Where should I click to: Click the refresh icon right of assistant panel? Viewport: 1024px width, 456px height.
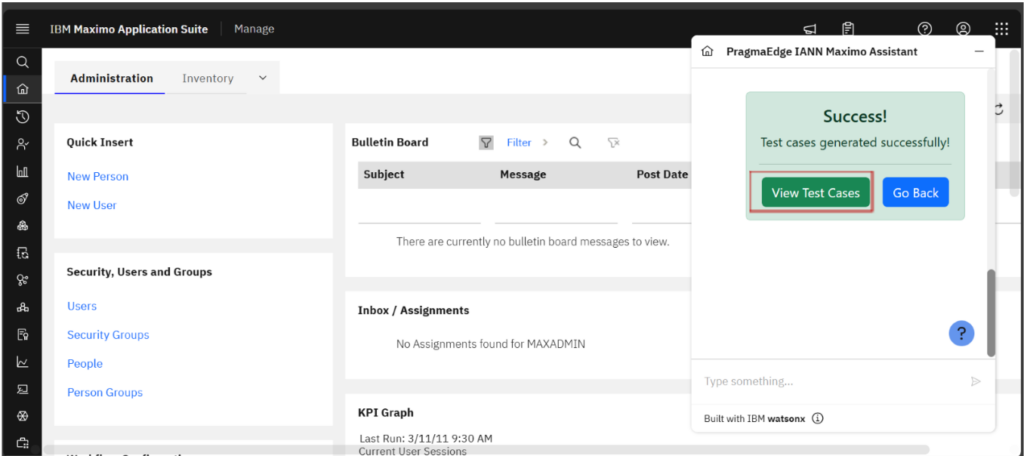[x=998, y=109]
